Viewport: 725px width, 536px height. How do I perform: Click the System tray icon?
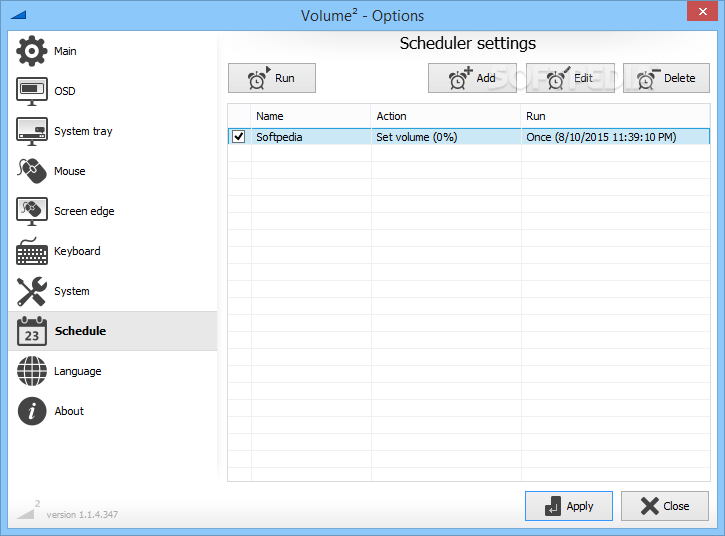(31, 131)
